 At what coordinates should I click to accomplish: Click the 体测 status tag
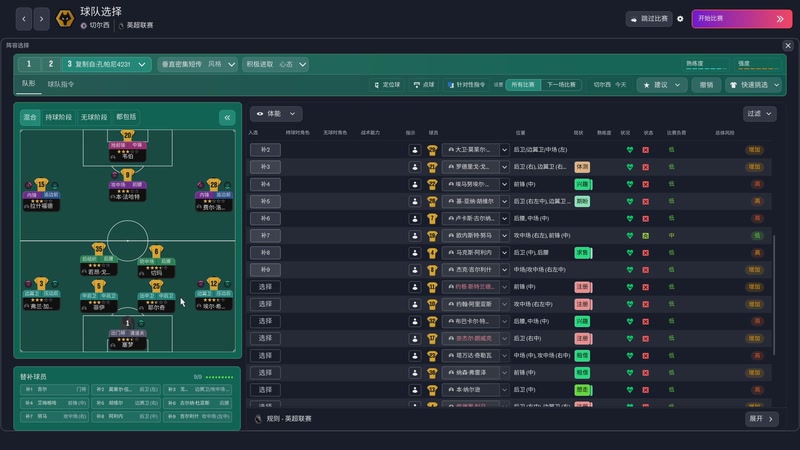582,167
